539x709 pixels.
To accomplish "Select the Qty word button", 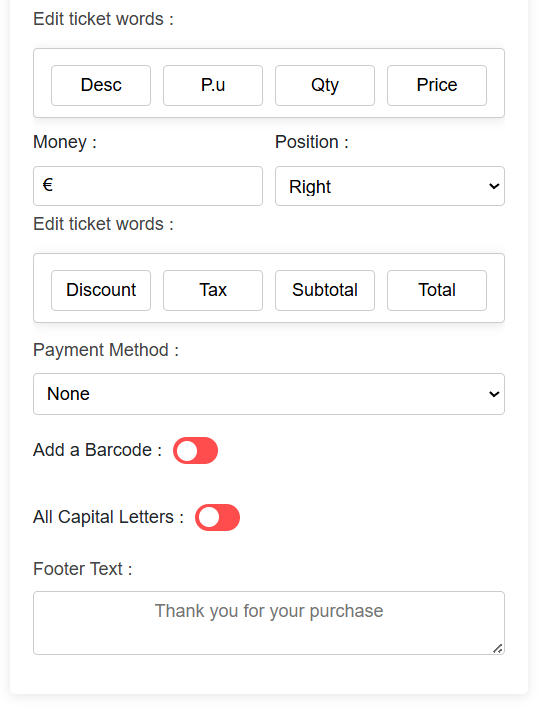I will click(325, 85).
